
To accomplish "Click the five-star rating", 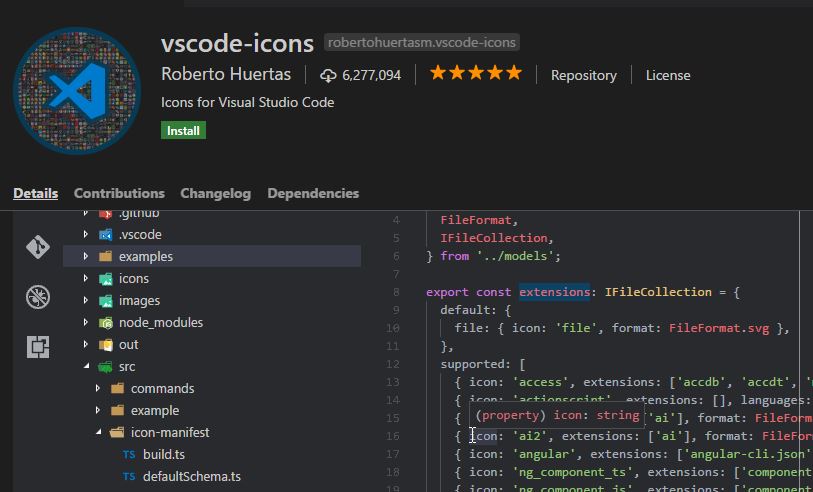I will (x=475, y=74).
